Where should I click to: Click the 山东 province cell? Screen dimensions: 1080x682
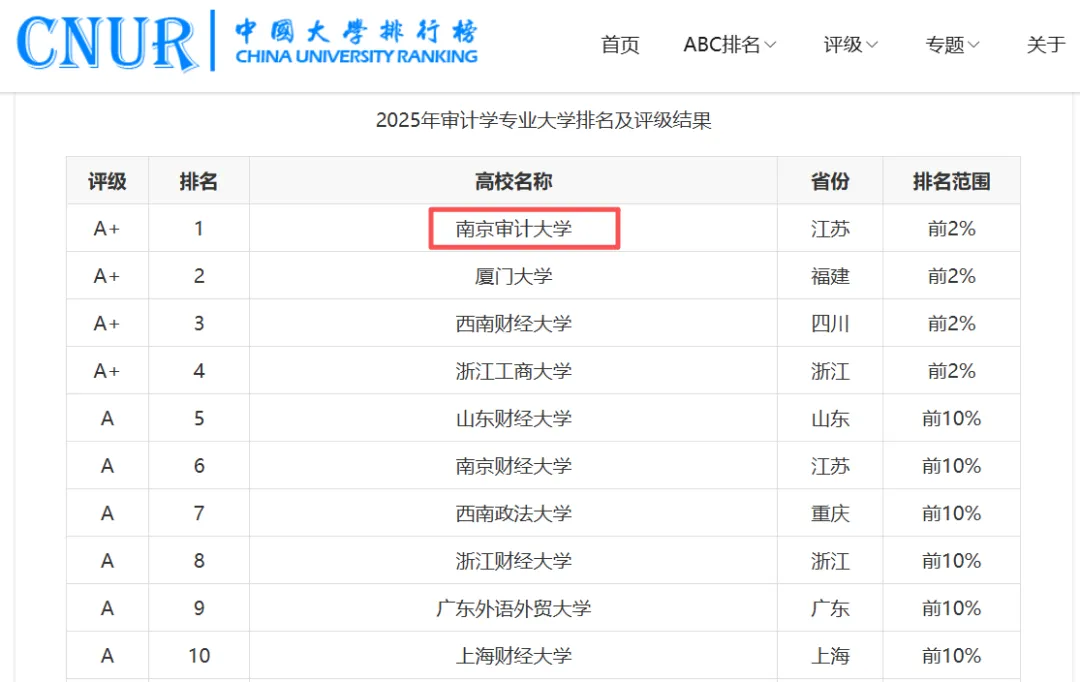click(x=830, y=419)
